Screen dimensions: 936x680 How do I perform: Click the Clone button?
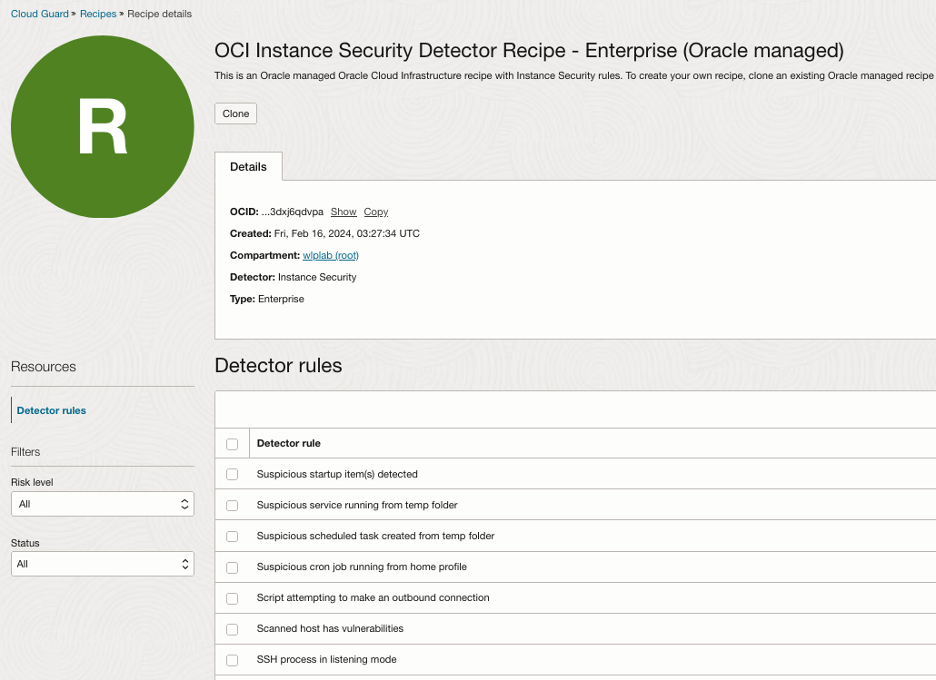pos(235,113)
